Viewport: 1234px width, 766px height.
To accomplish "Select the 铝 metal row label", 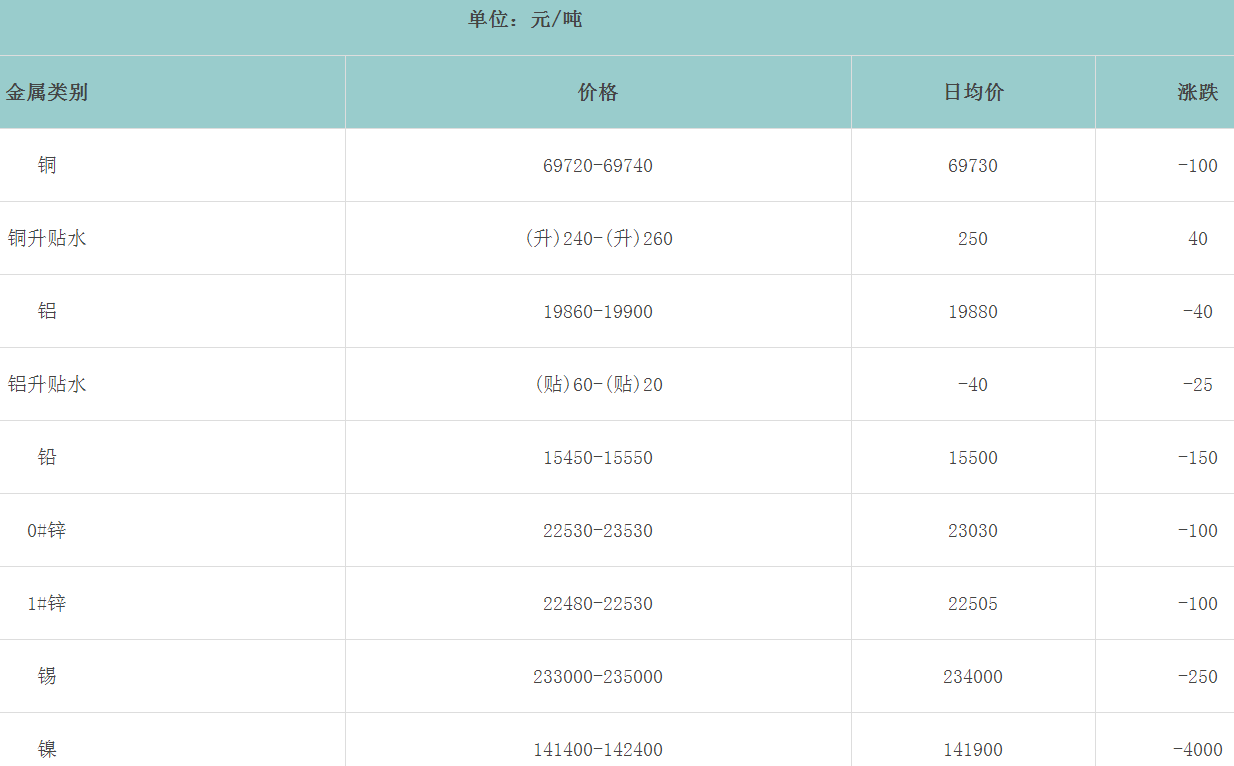I will pos(47,311).
